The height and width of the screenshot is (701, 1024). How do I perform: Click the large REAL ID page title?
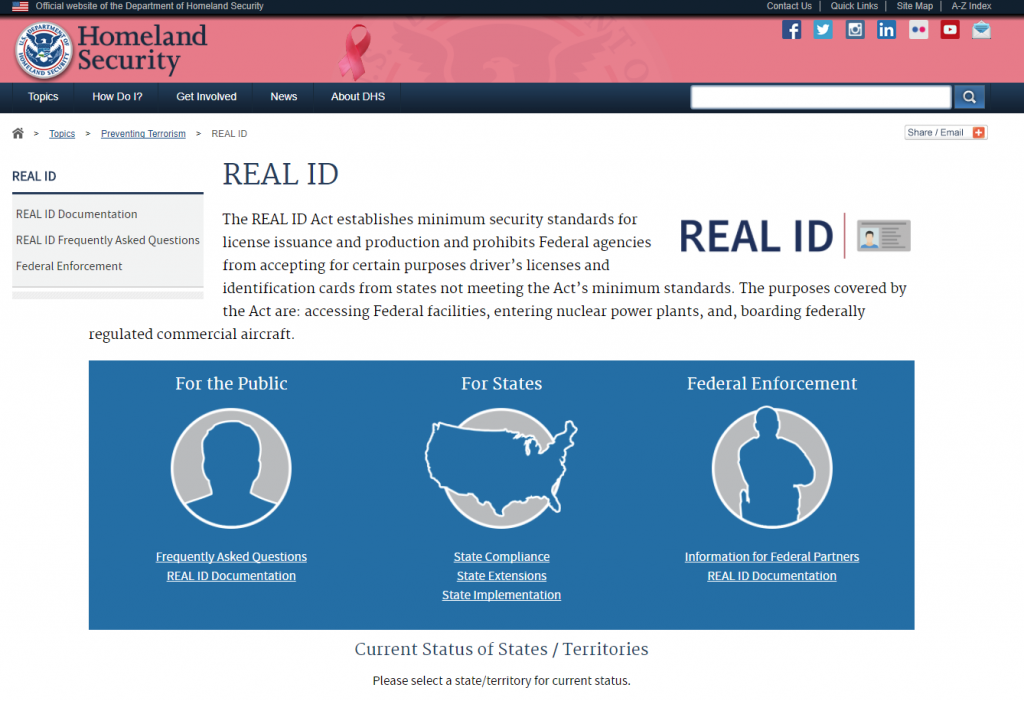[x=281, y=174]
